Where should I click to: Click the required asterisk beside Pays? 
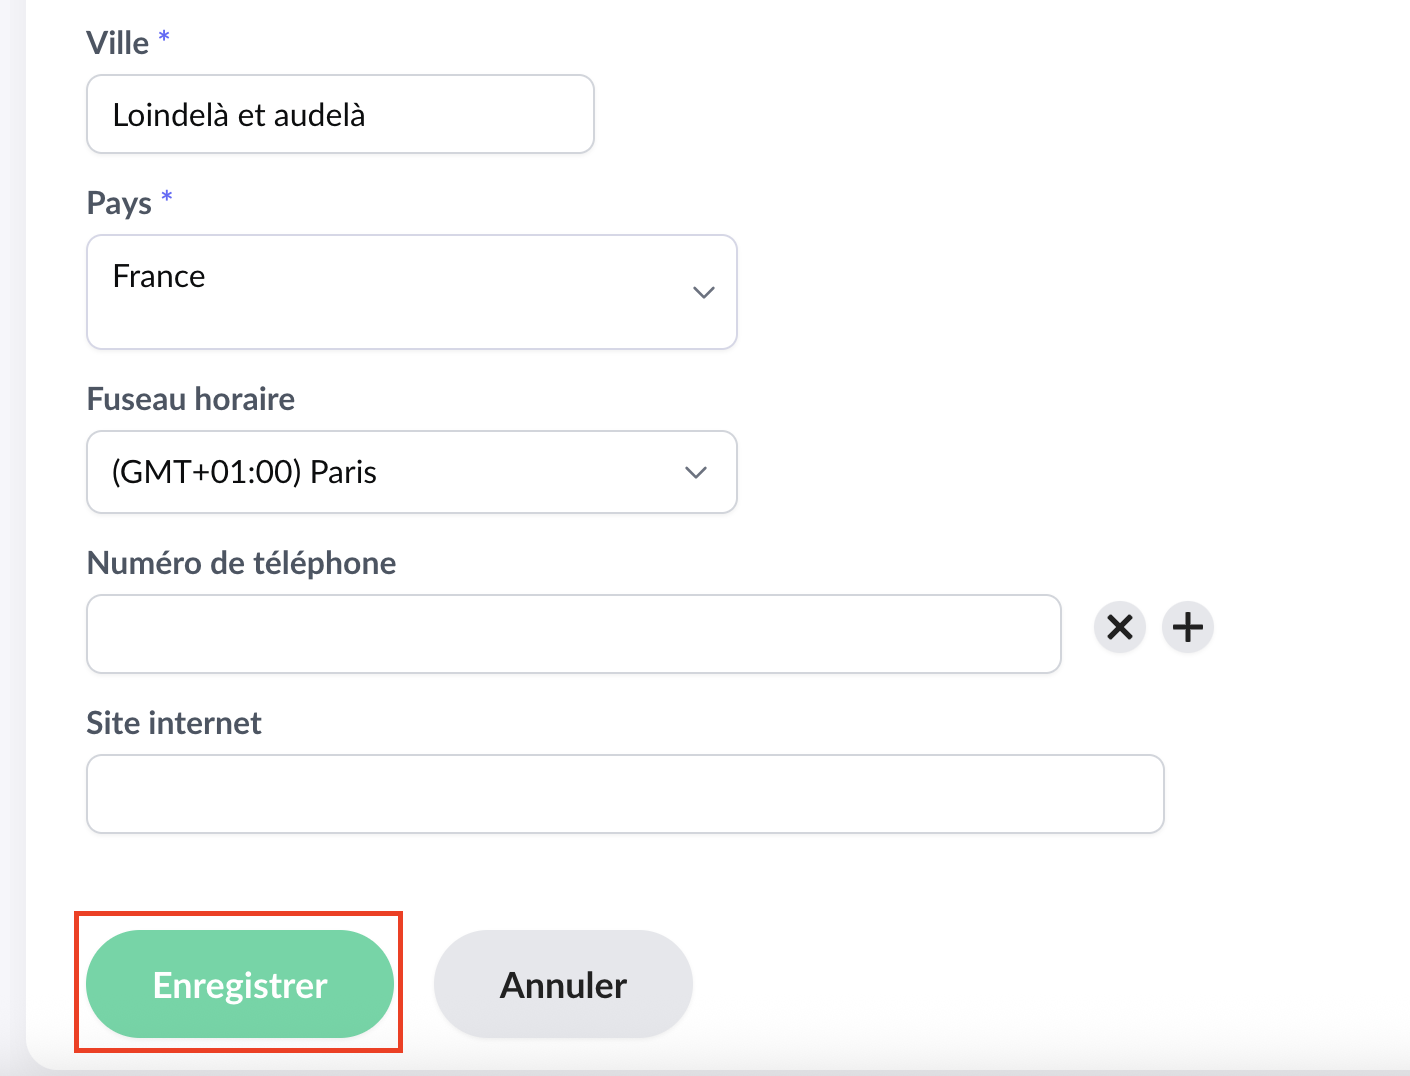point(167,198)
